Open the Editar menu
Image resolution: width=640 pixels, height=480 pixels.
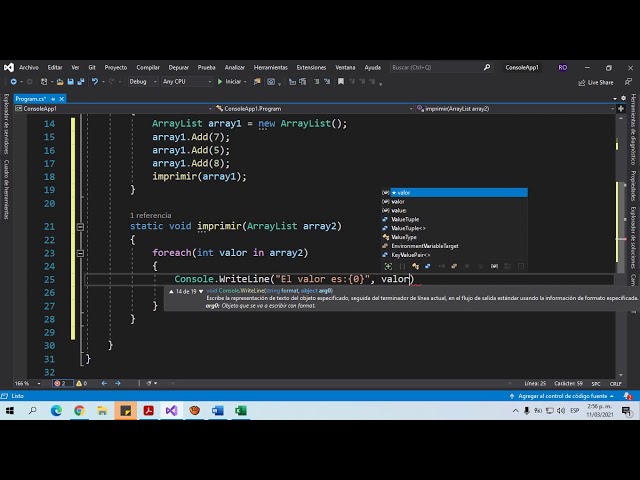(x=55, y=67)
